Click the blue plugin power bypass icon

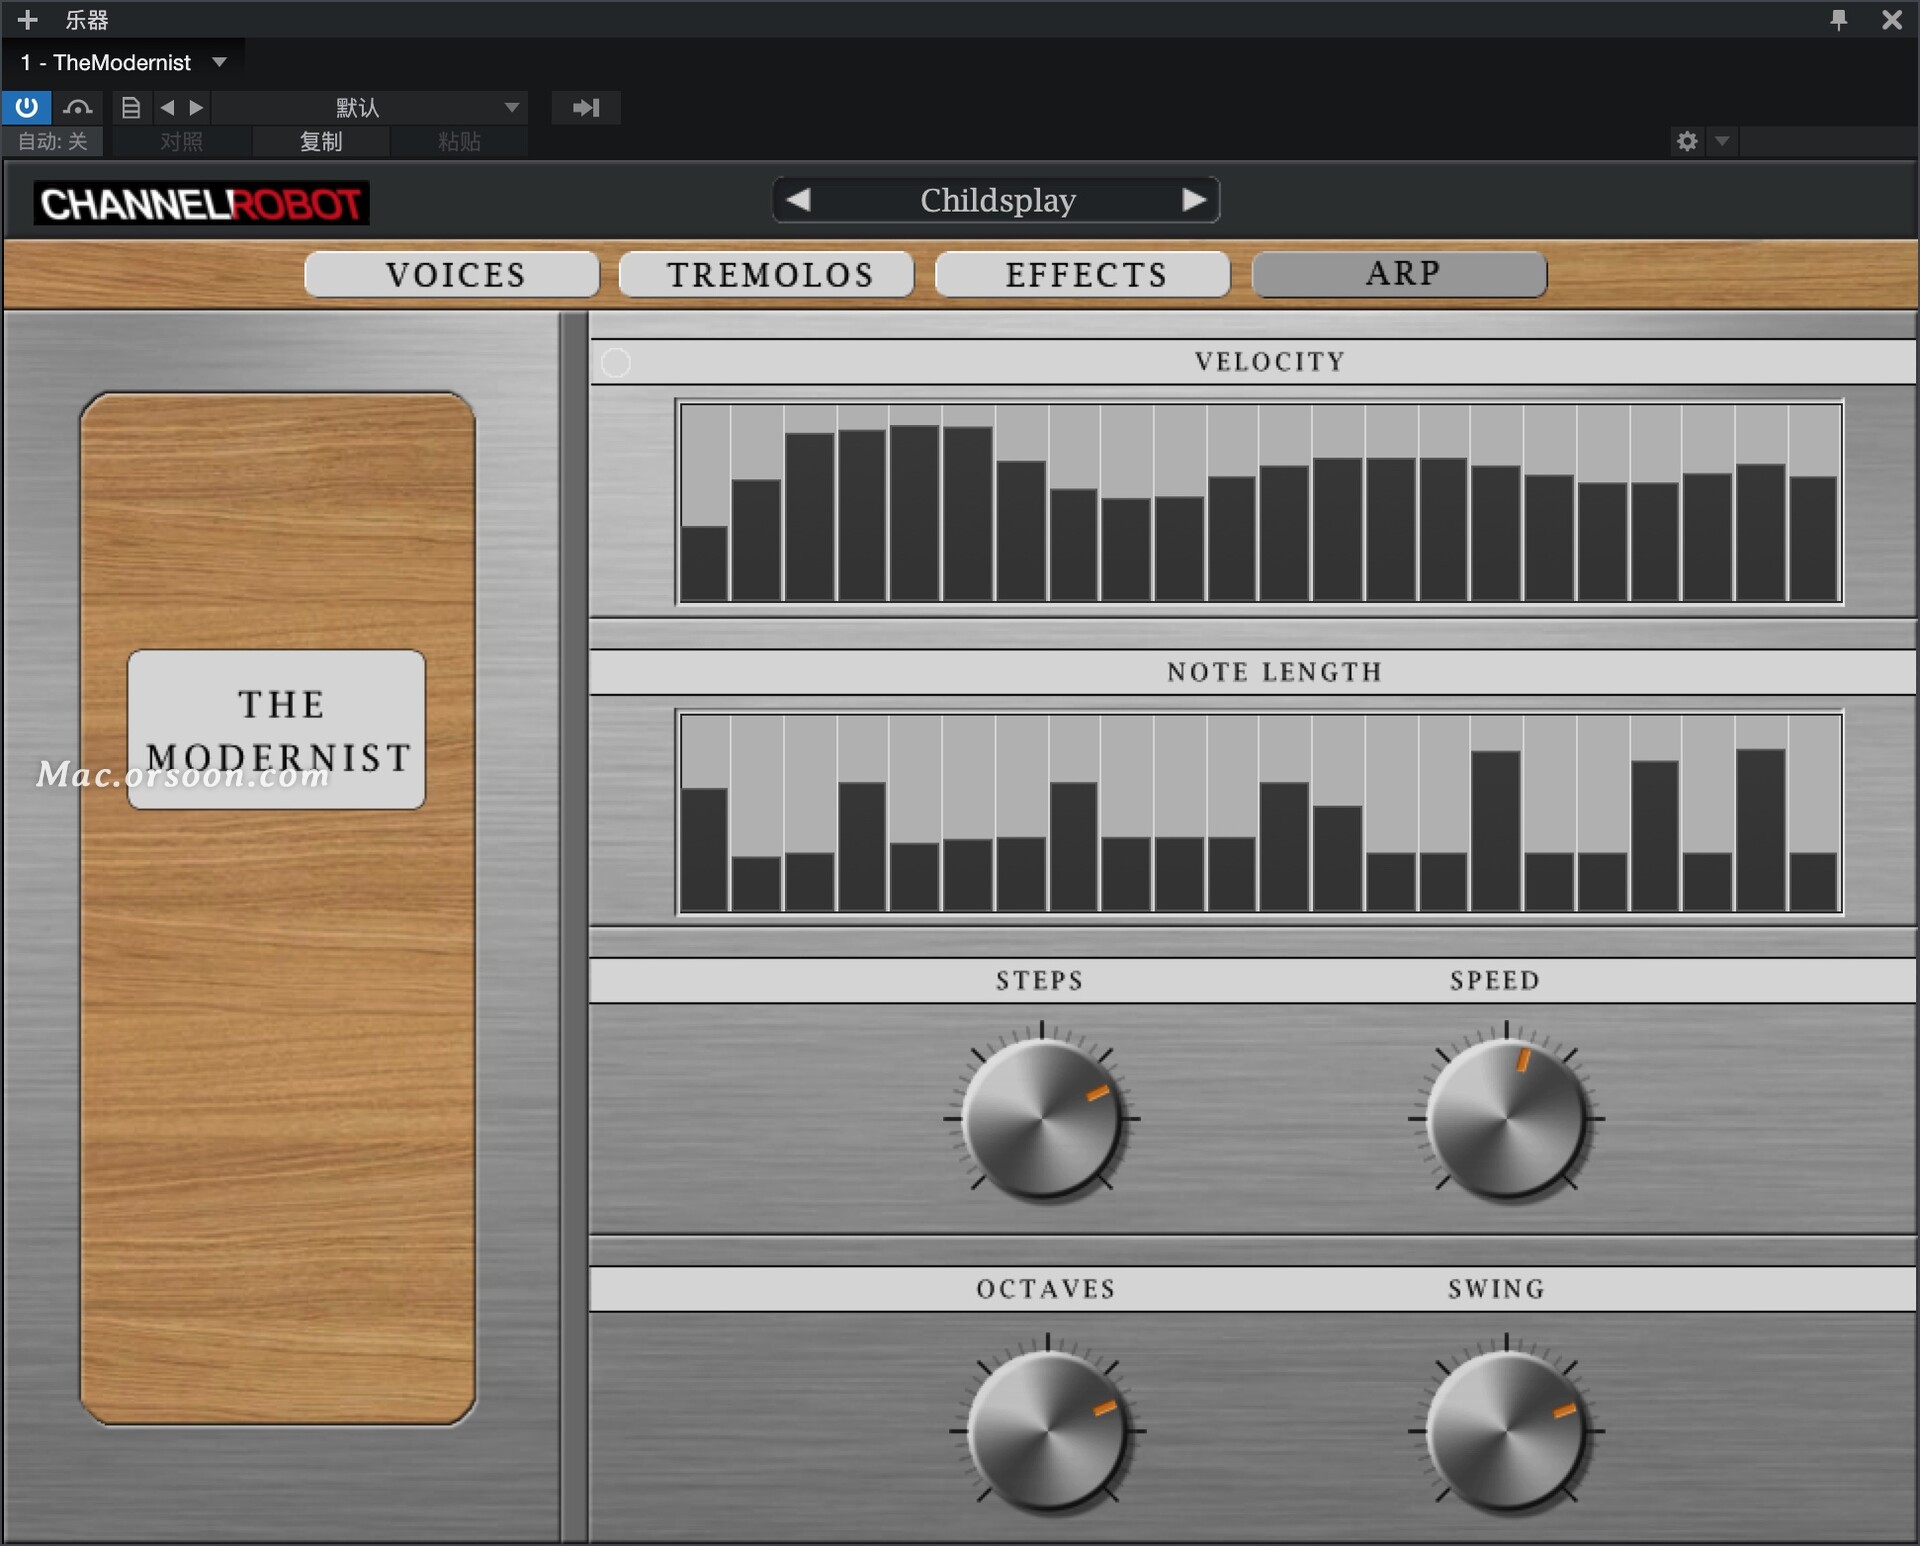[x=26, y=107]
